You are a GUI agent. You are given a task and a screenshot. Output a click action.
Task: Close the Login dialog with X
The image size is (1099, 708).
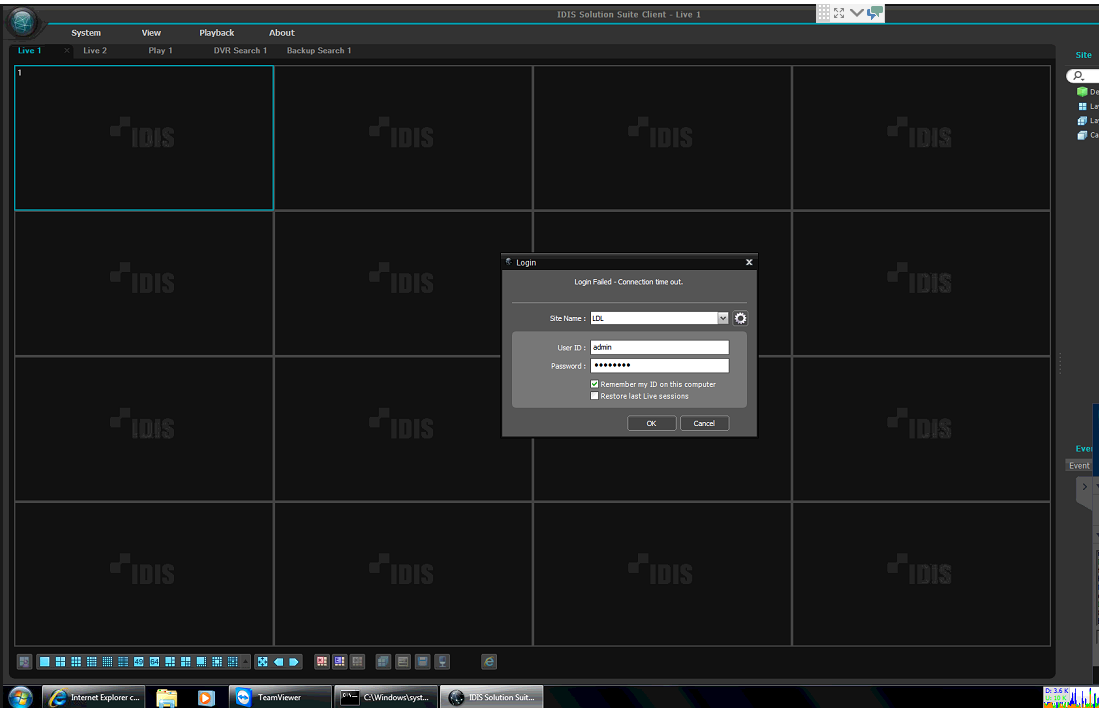click(749, 262)
